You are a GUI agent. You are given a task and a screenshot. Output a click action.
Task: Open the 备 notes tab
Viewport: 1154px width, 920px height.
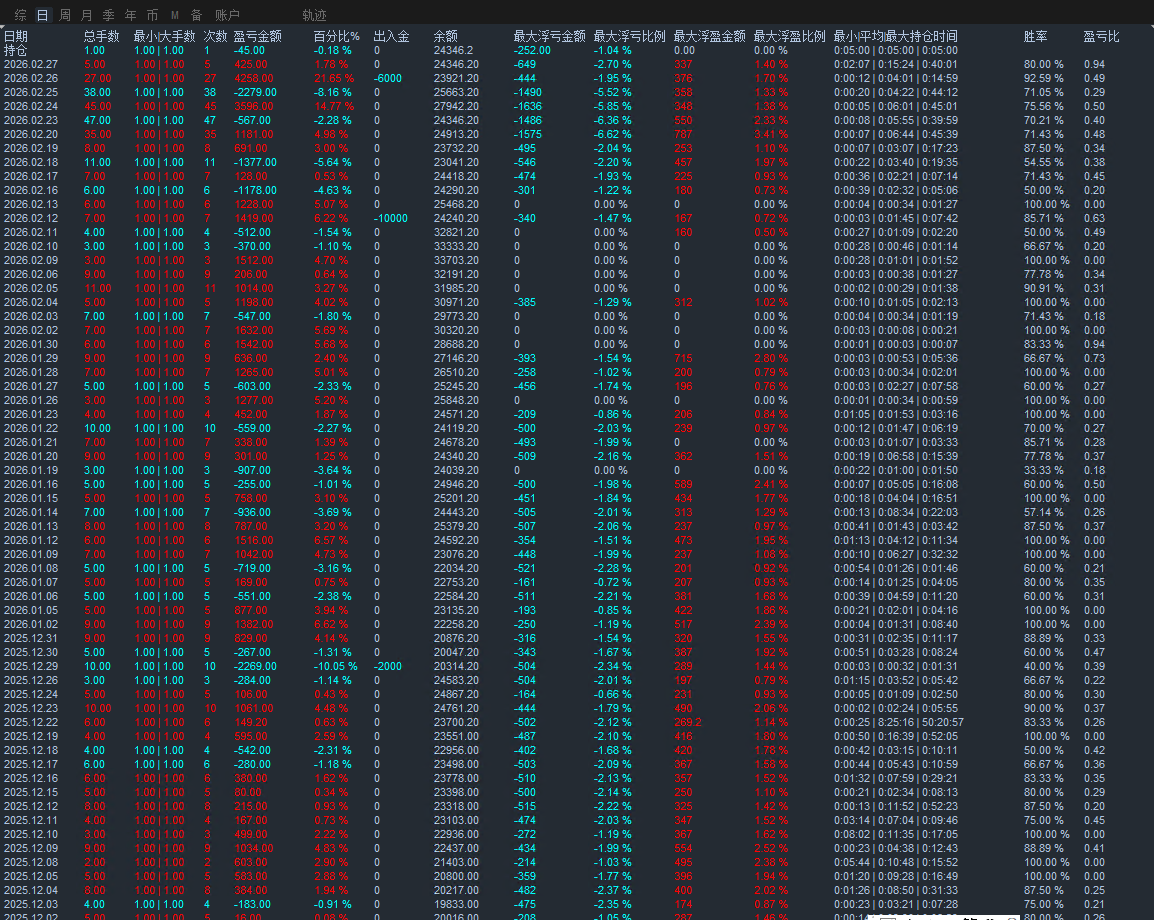(197, 15)
